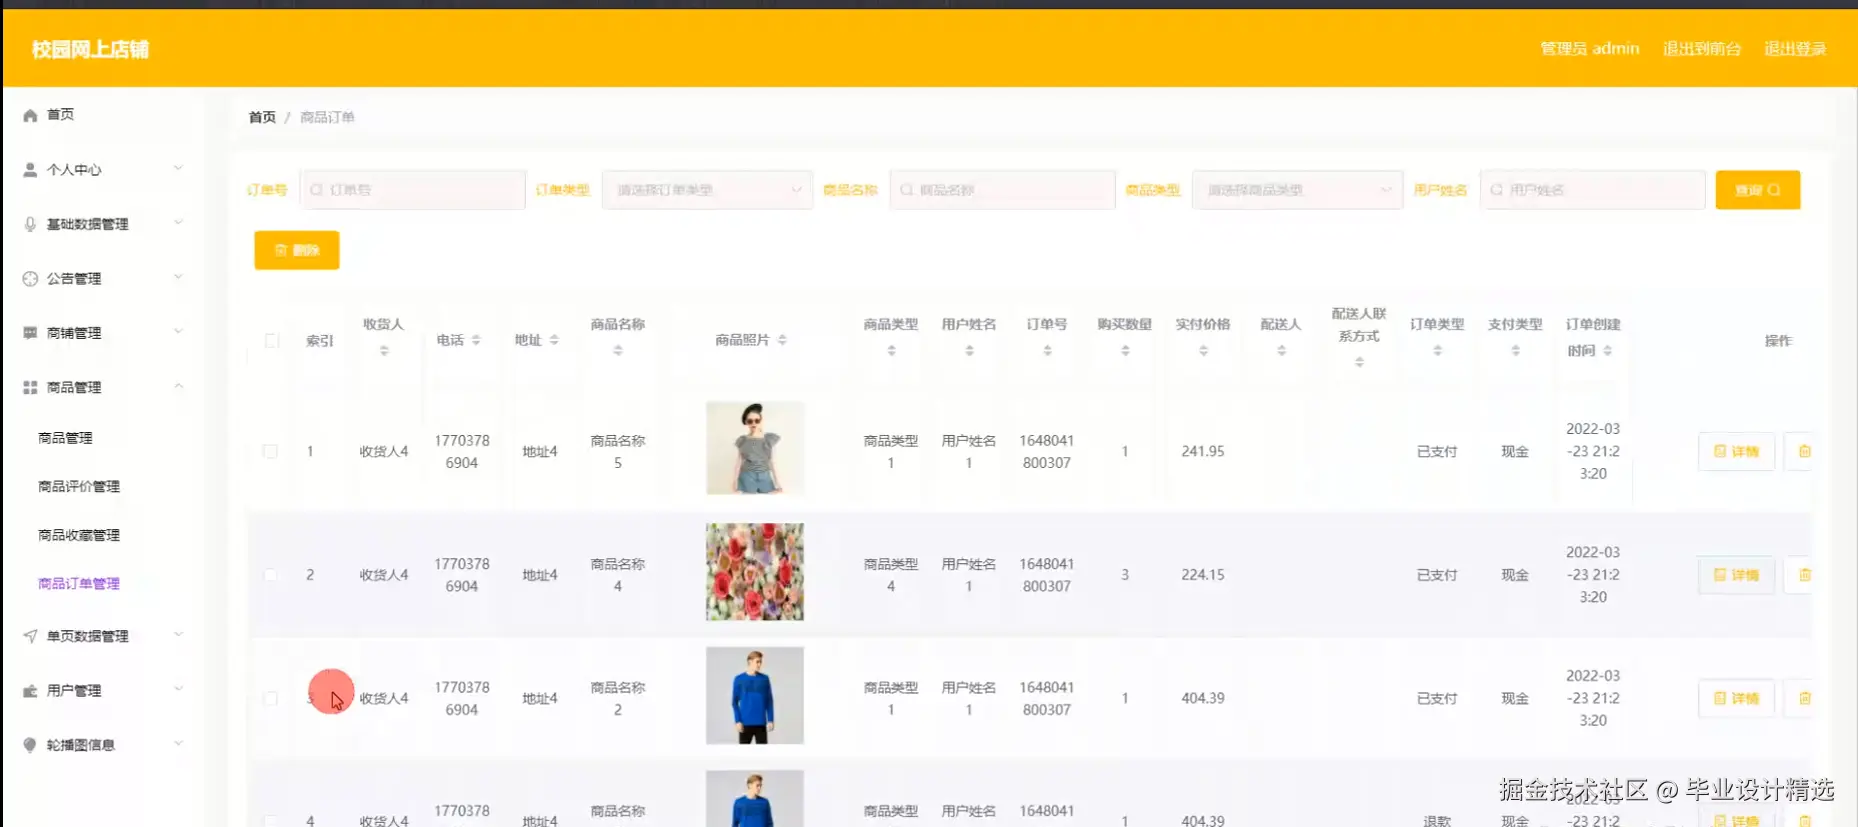The image size is (1858, 827).
Task: Sort by 商品照片 column arrows
Action: [x=782, y=340]
